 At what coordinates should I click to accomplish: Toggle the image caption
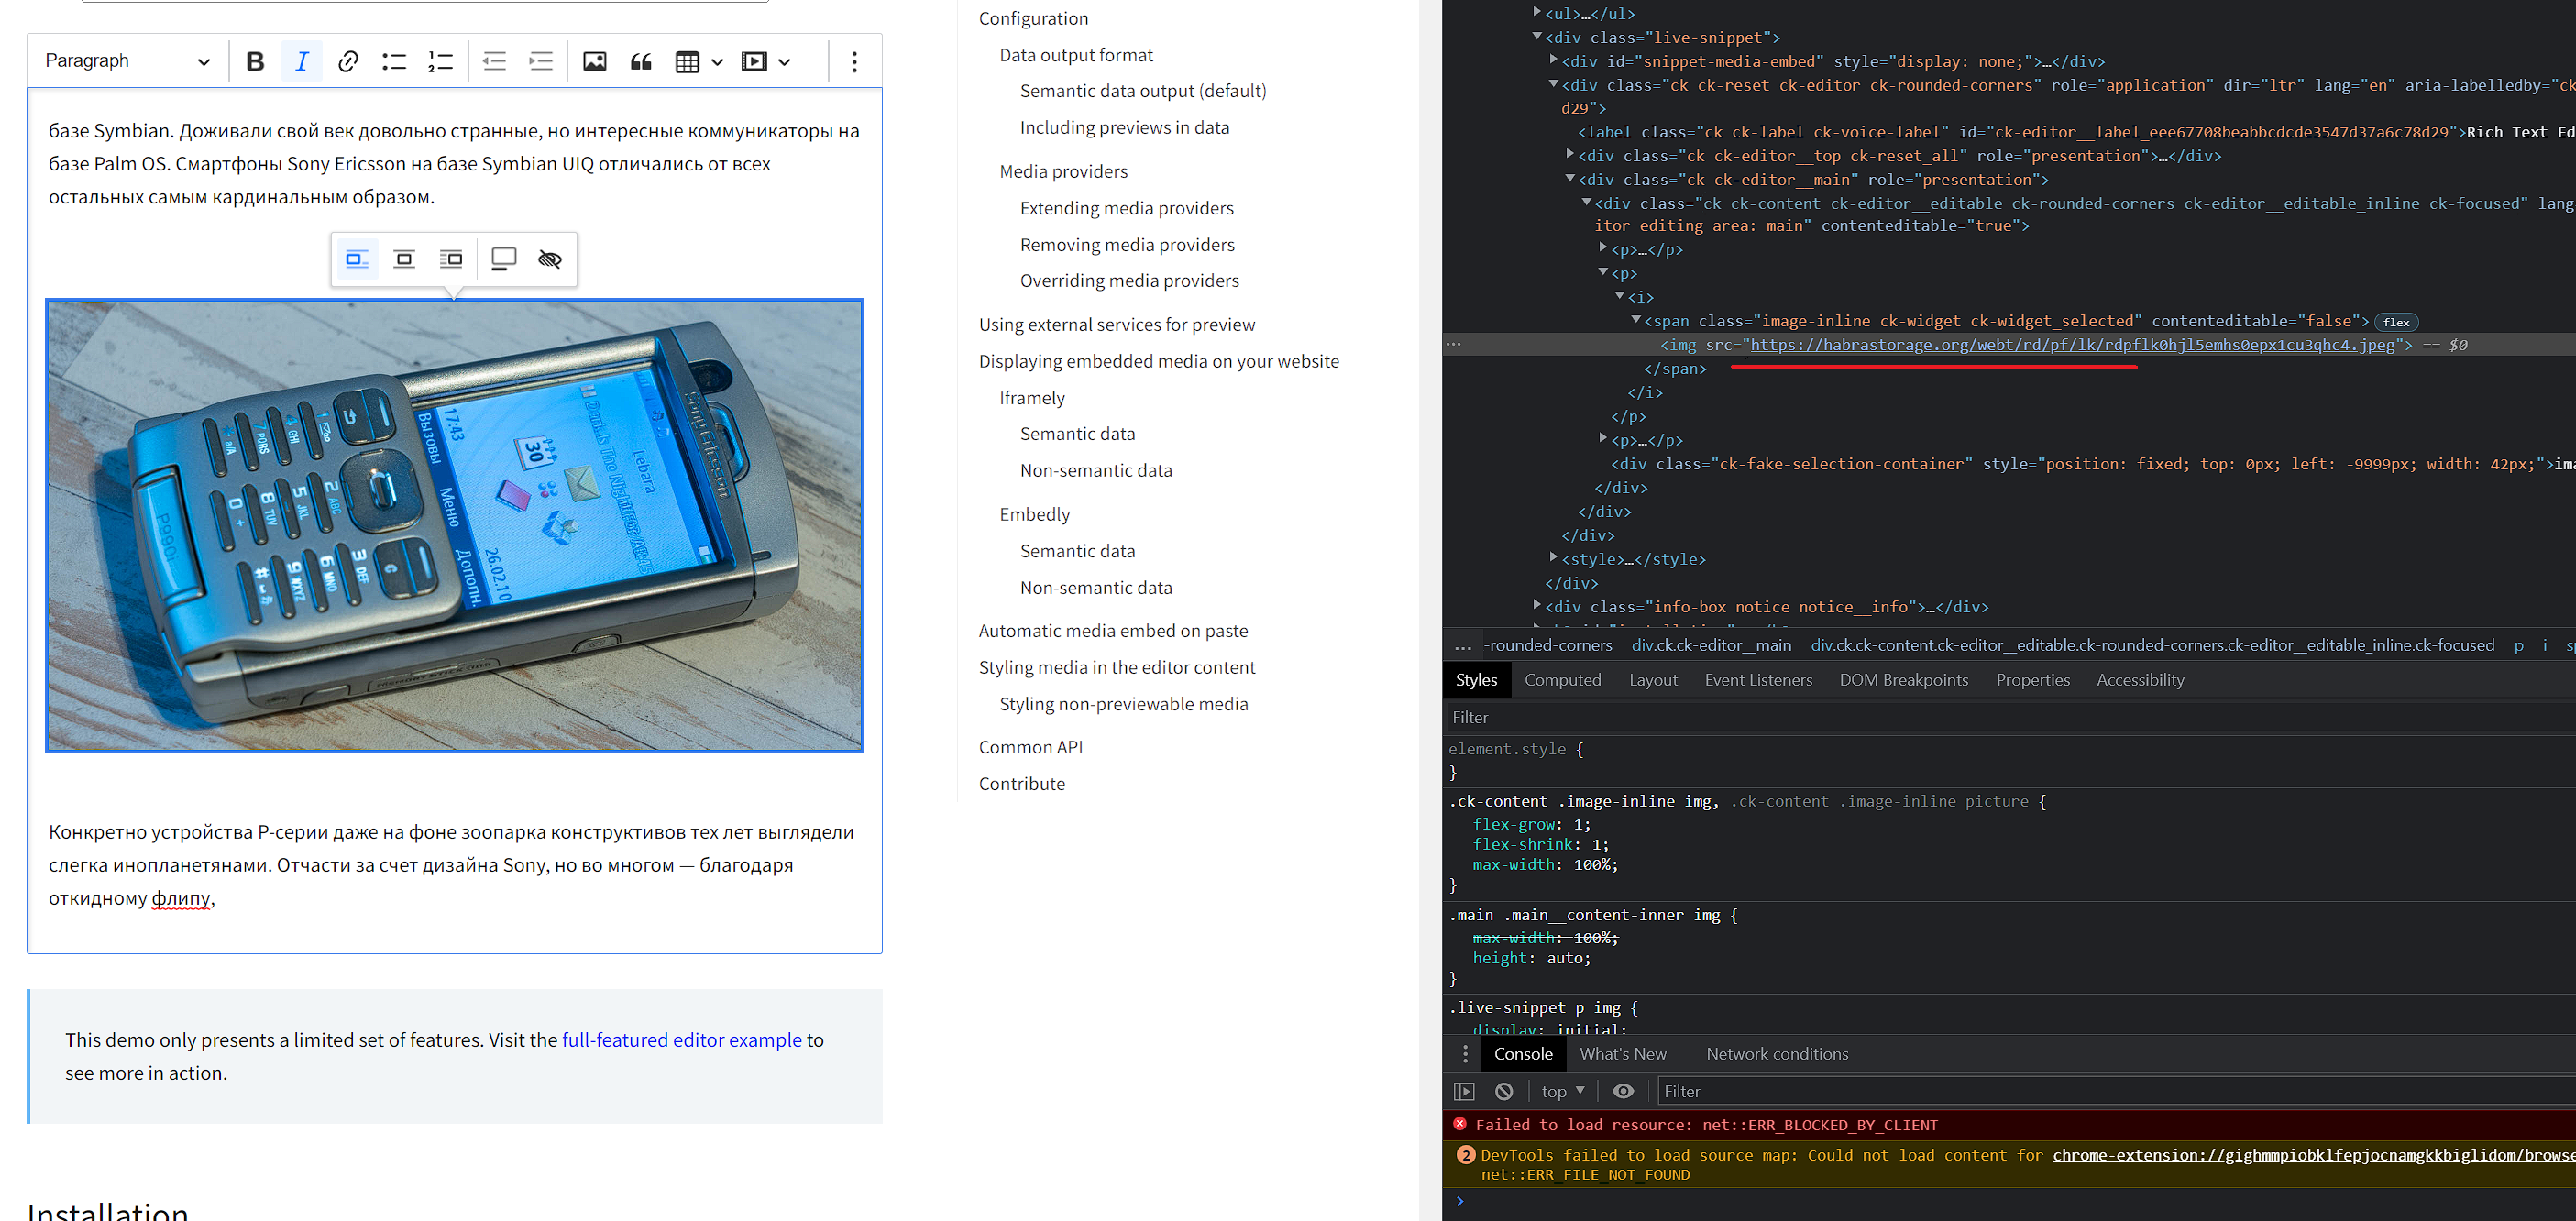[504, 259]
